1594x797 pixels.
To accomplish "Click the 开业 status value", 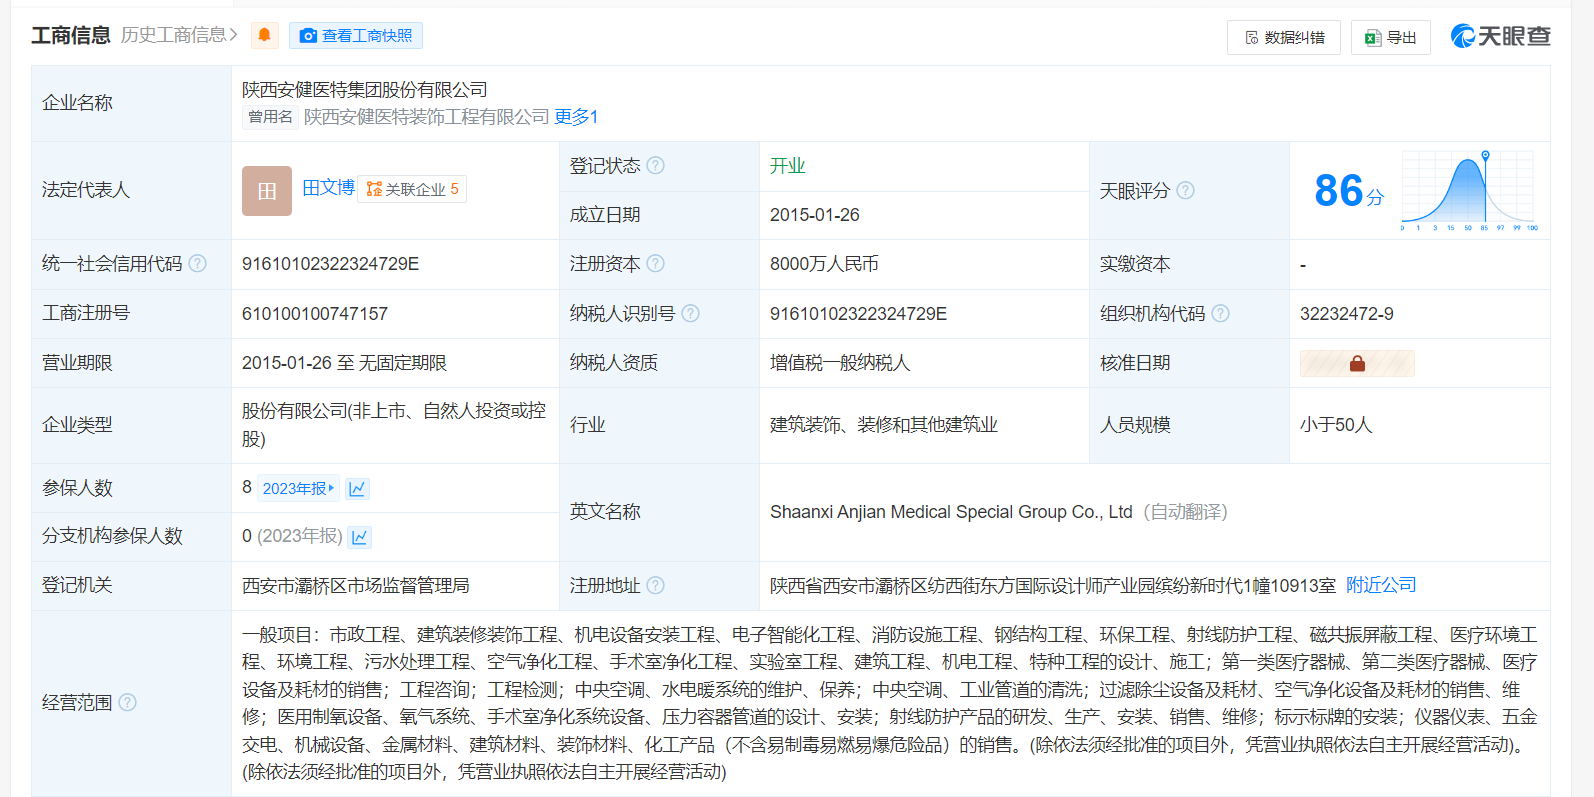I will click(787, 166).
